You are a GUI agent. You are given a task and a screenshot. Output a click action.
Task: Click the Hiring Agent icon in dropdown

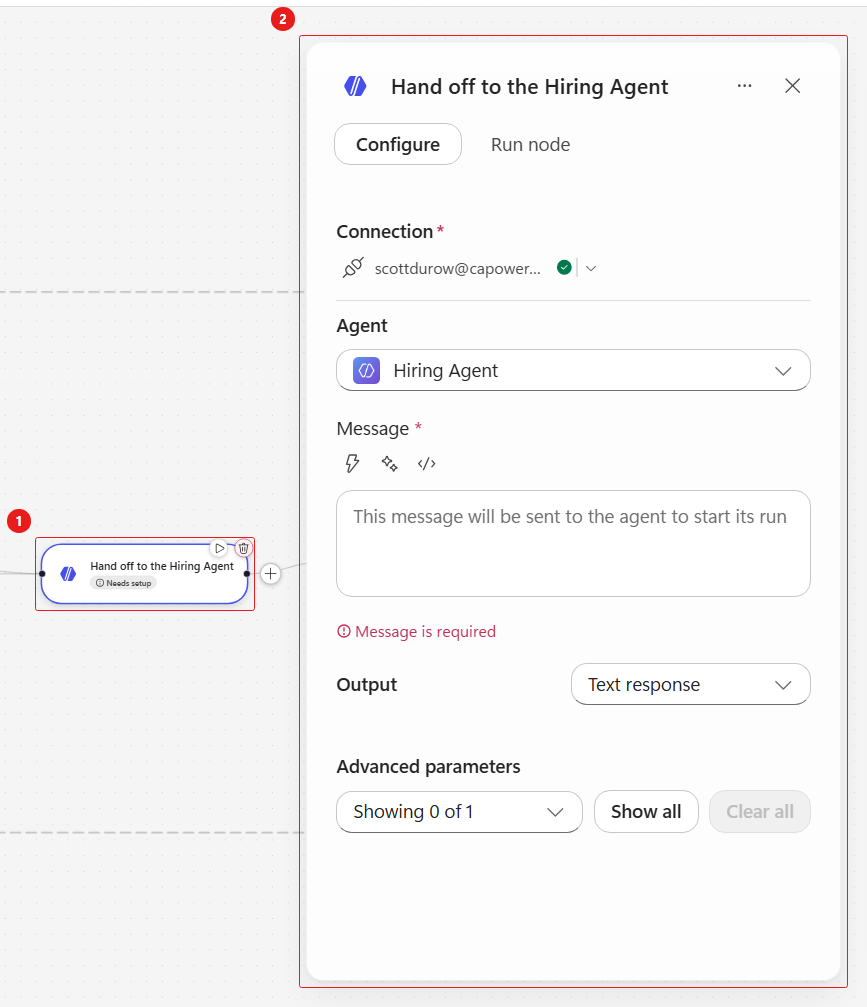pyautogui.click(x=366, y=371)
